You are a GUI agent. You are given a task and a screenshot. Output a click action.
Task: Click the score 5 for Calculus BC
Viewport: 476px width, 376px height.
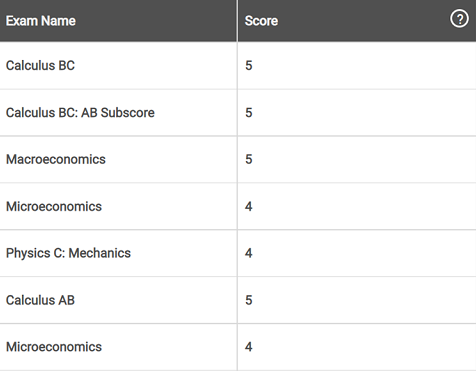coord(249,66)
